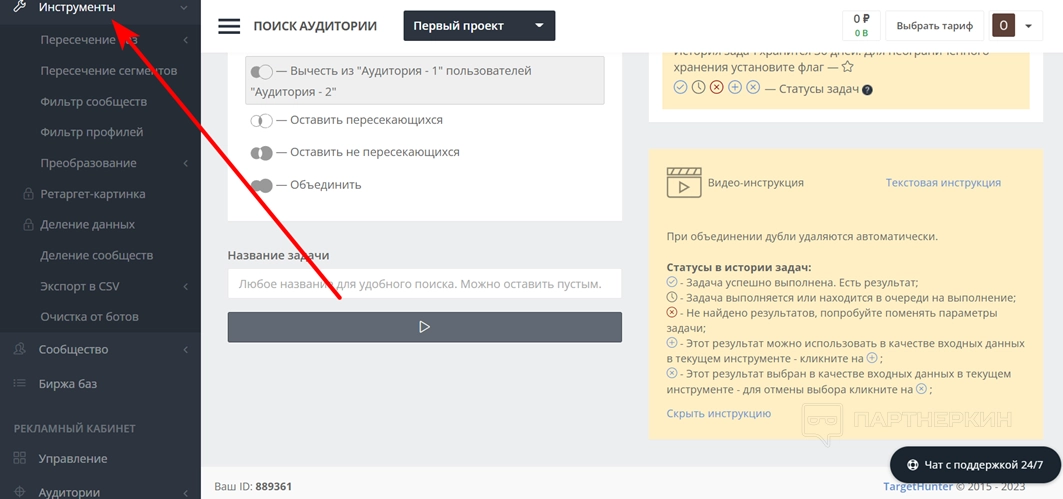Click the question mark help icon by Статусы задач
The image size is (1063, 499).
tap(868, 89)
